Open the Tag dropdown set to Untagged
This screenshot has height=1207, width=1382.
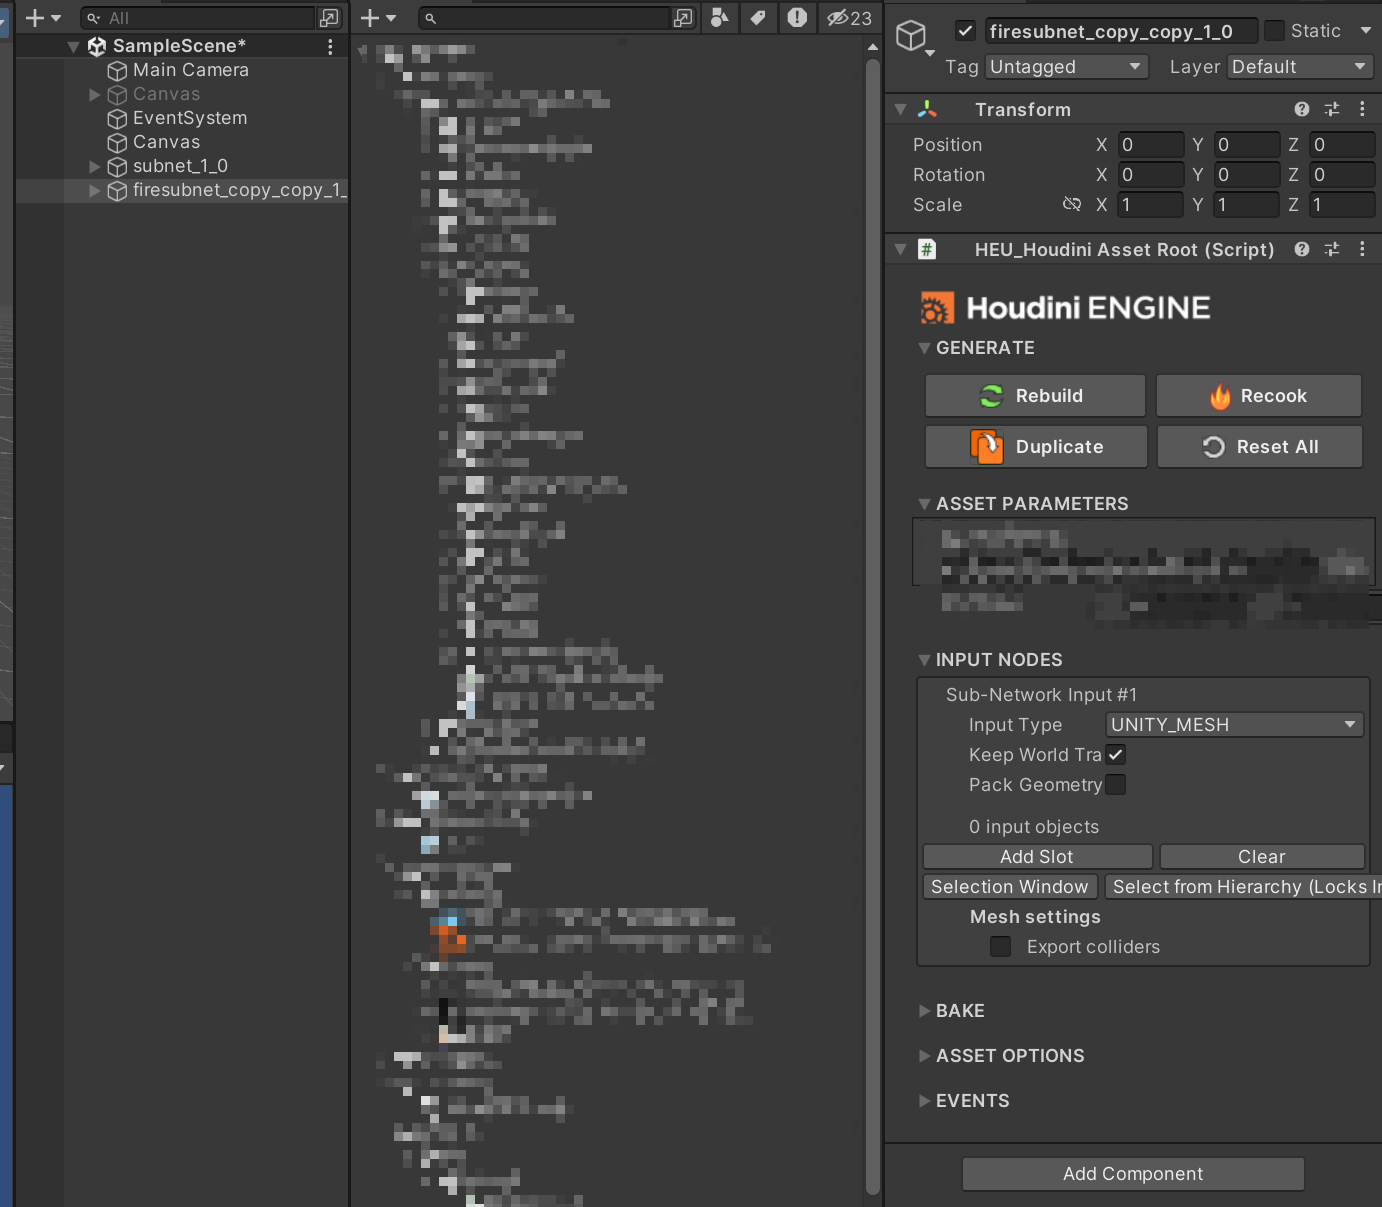(x=1066, y=66)
